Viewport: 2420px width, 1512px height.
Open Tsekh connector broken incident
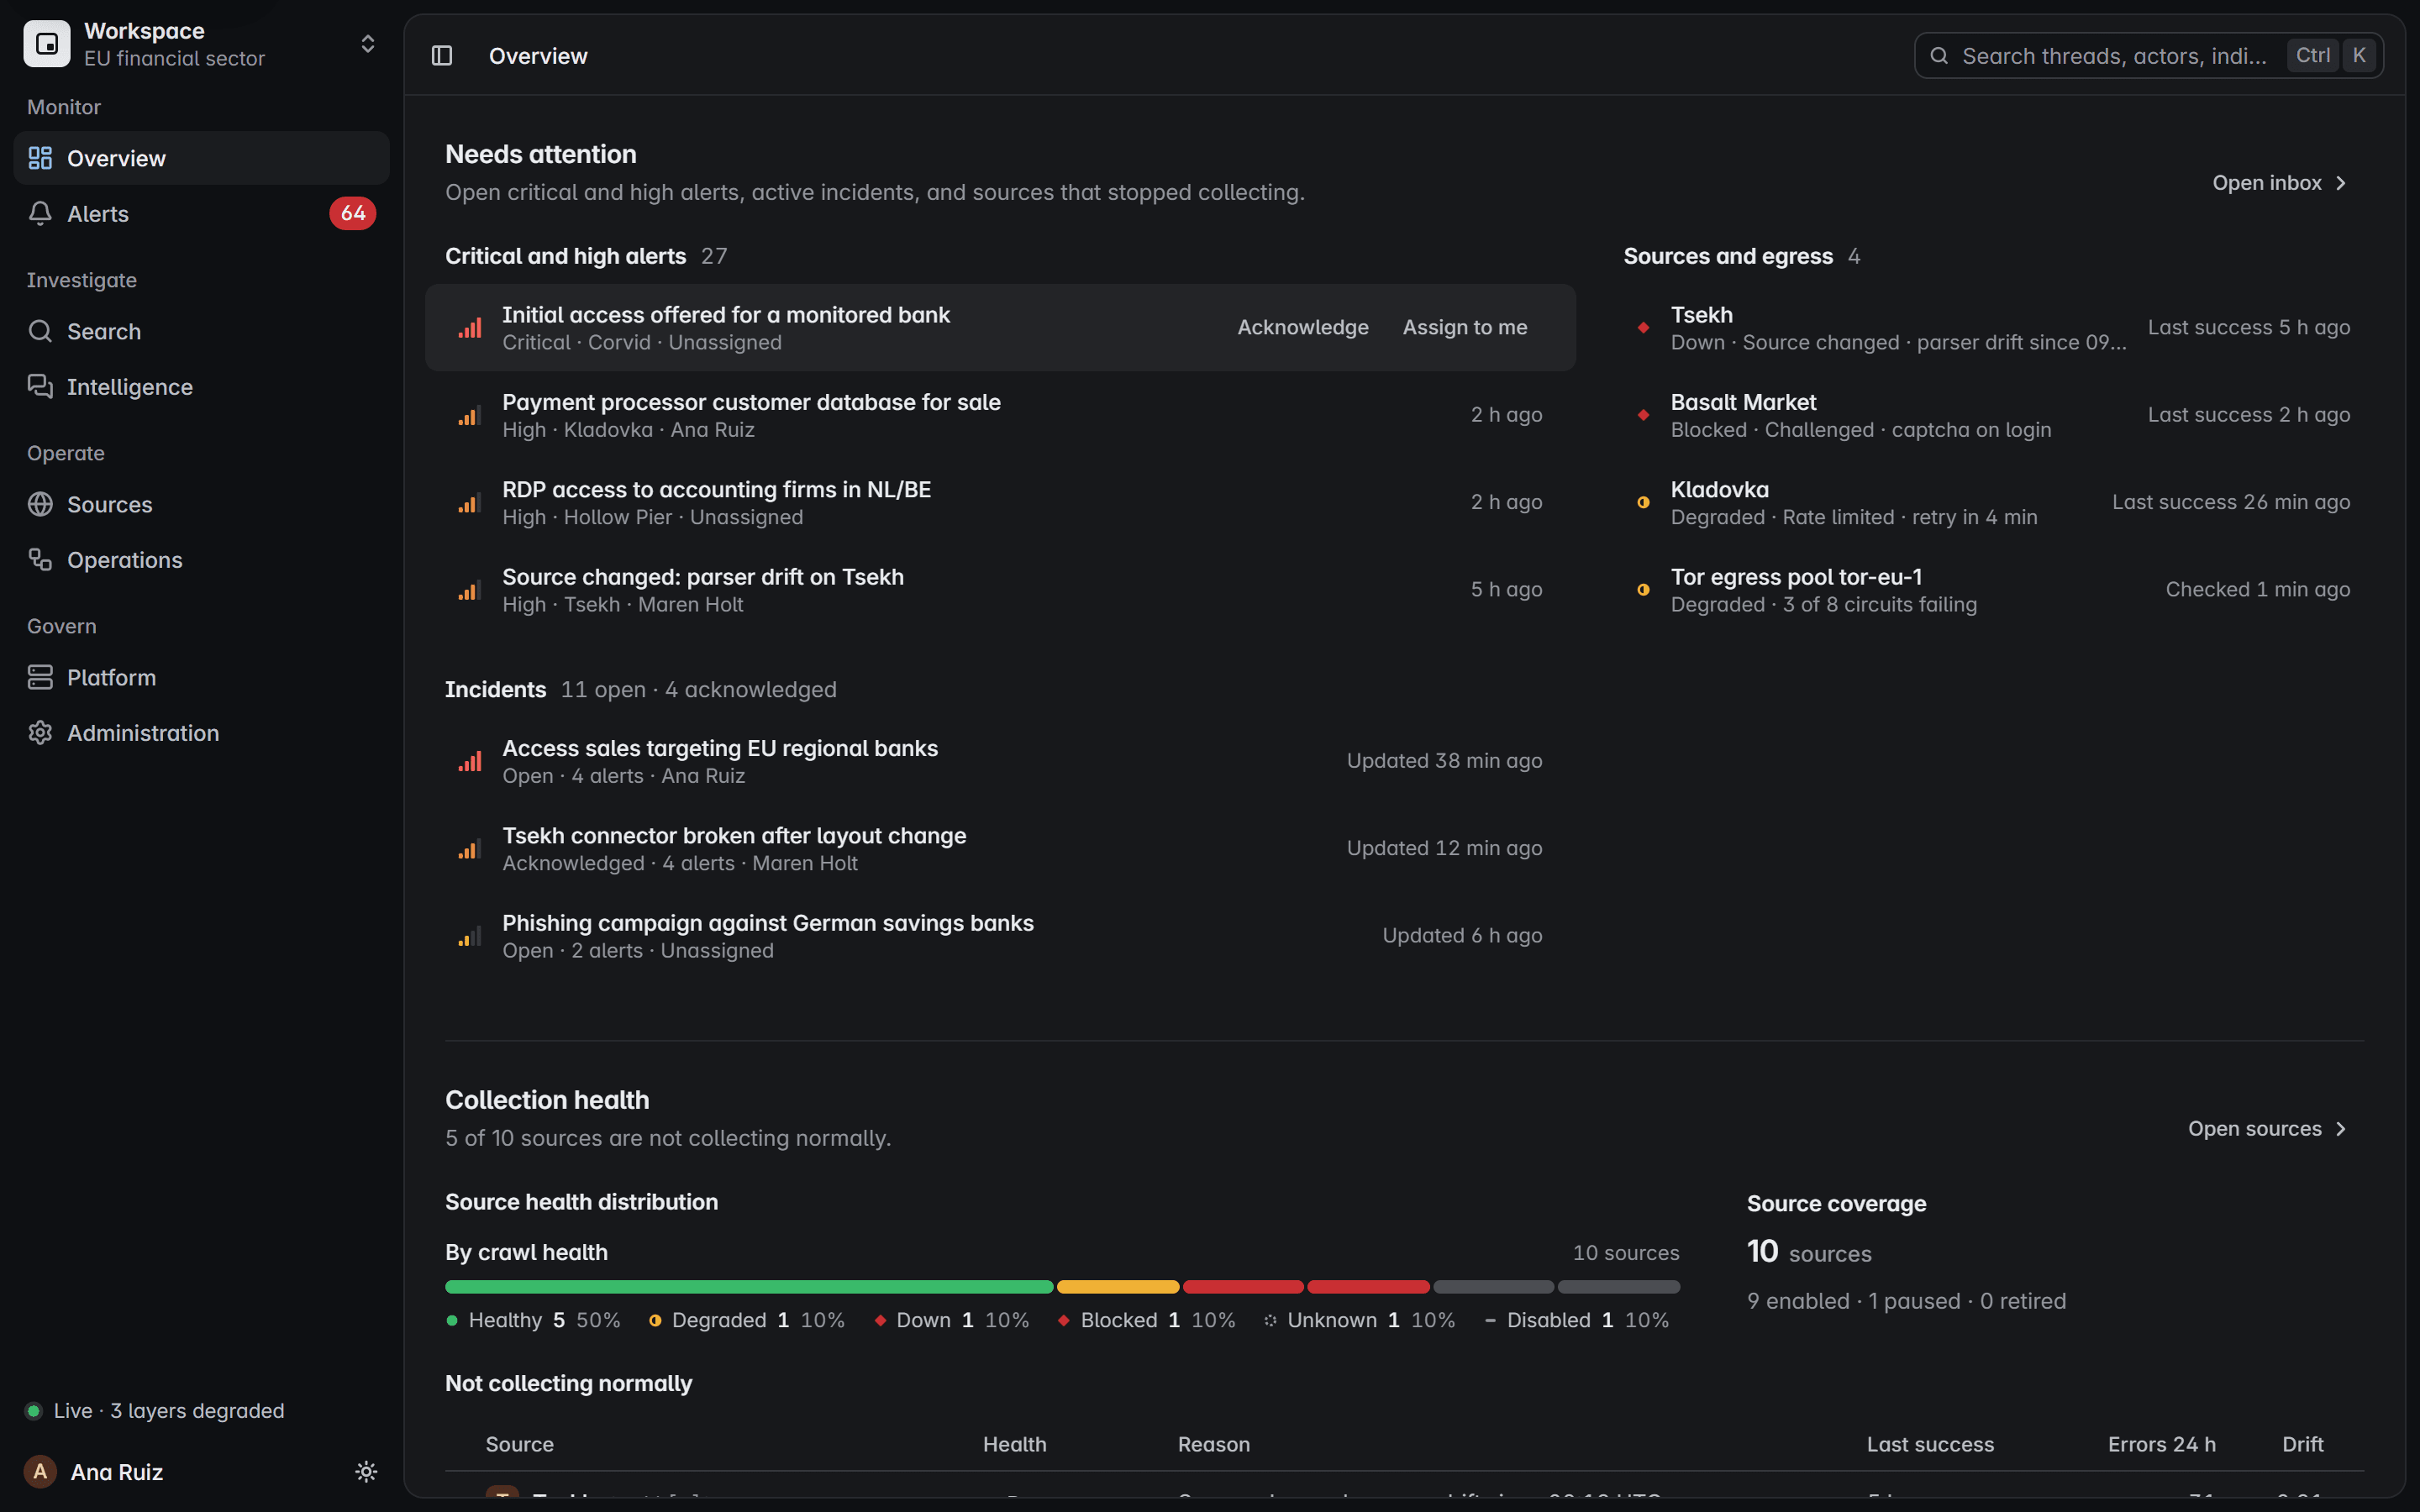pyautogui.click(x=1000, y=848)
